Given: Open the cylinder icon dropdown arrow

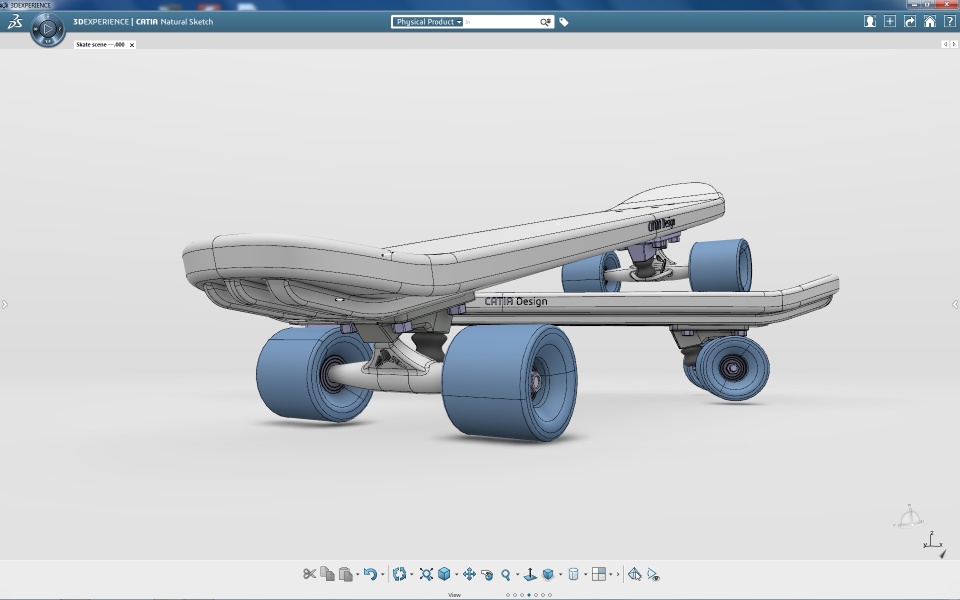Looking at the screenshot, I should 585,574.
